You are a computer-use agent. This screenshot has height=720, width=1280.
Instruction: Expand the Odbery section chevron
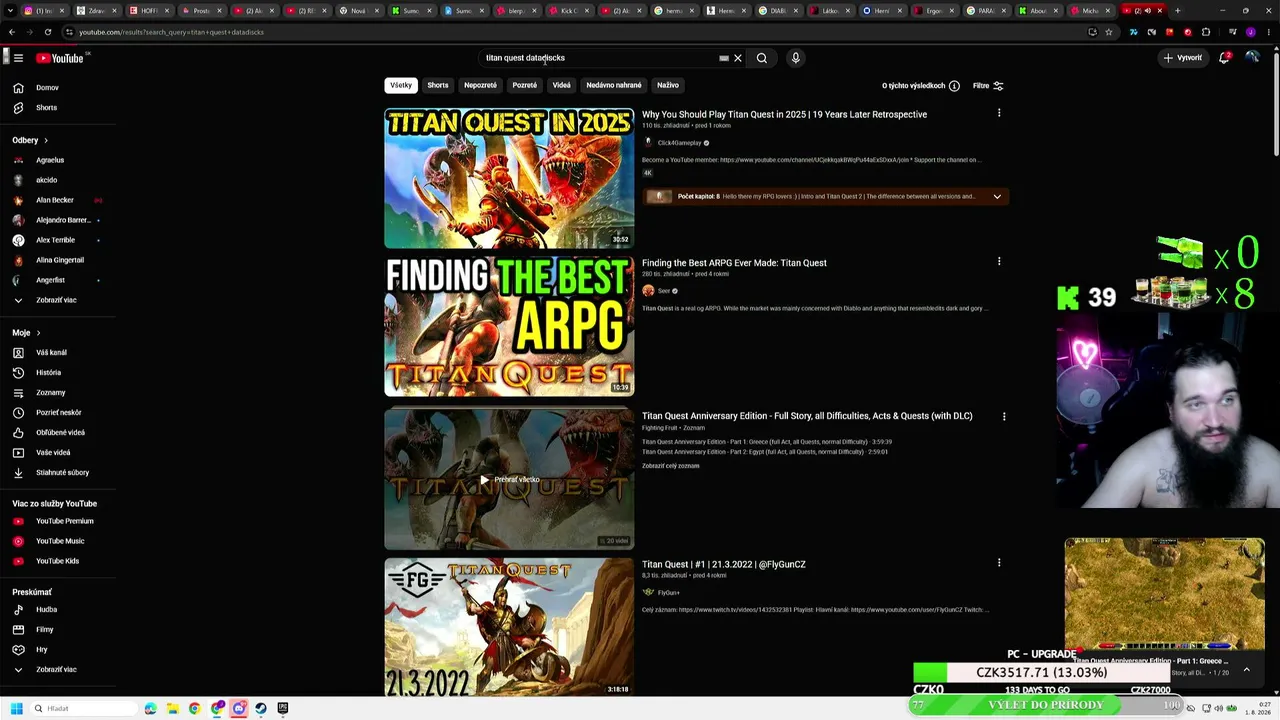pos(45,141)
